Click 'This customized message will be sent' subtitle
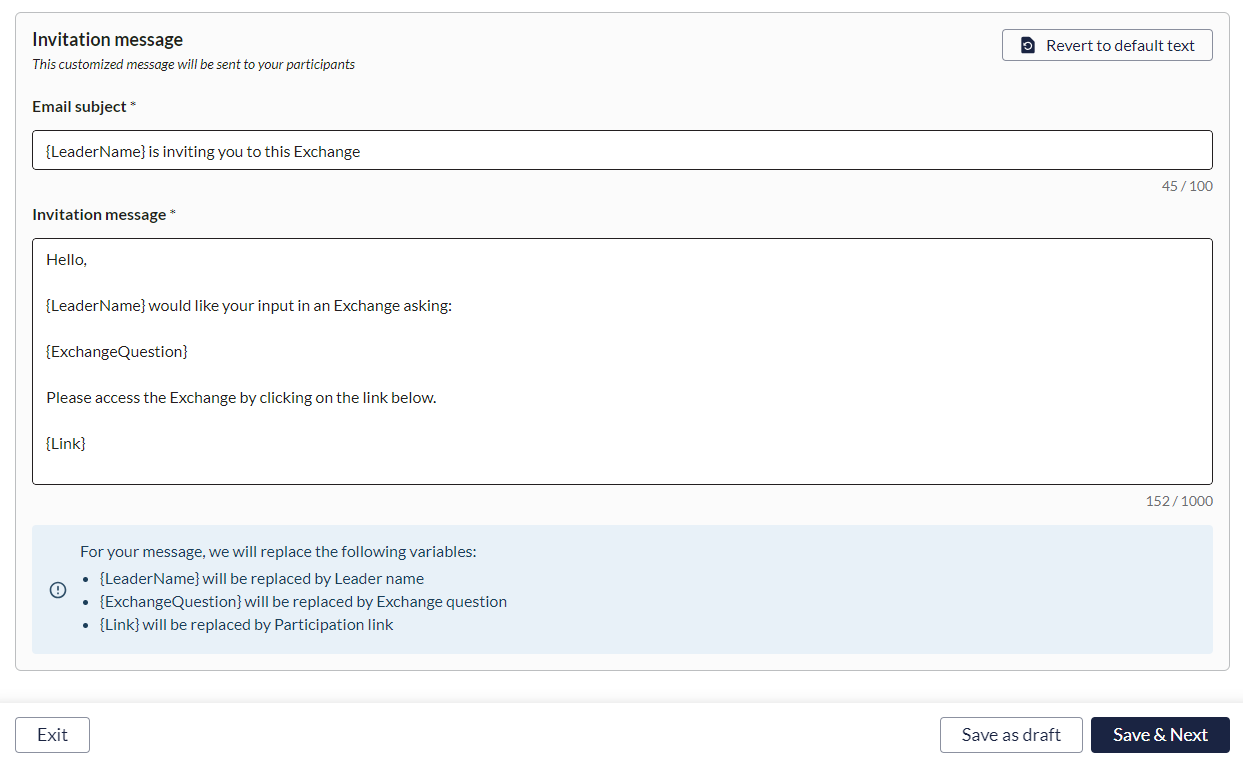1243x765 pixels. click(193, 65)
